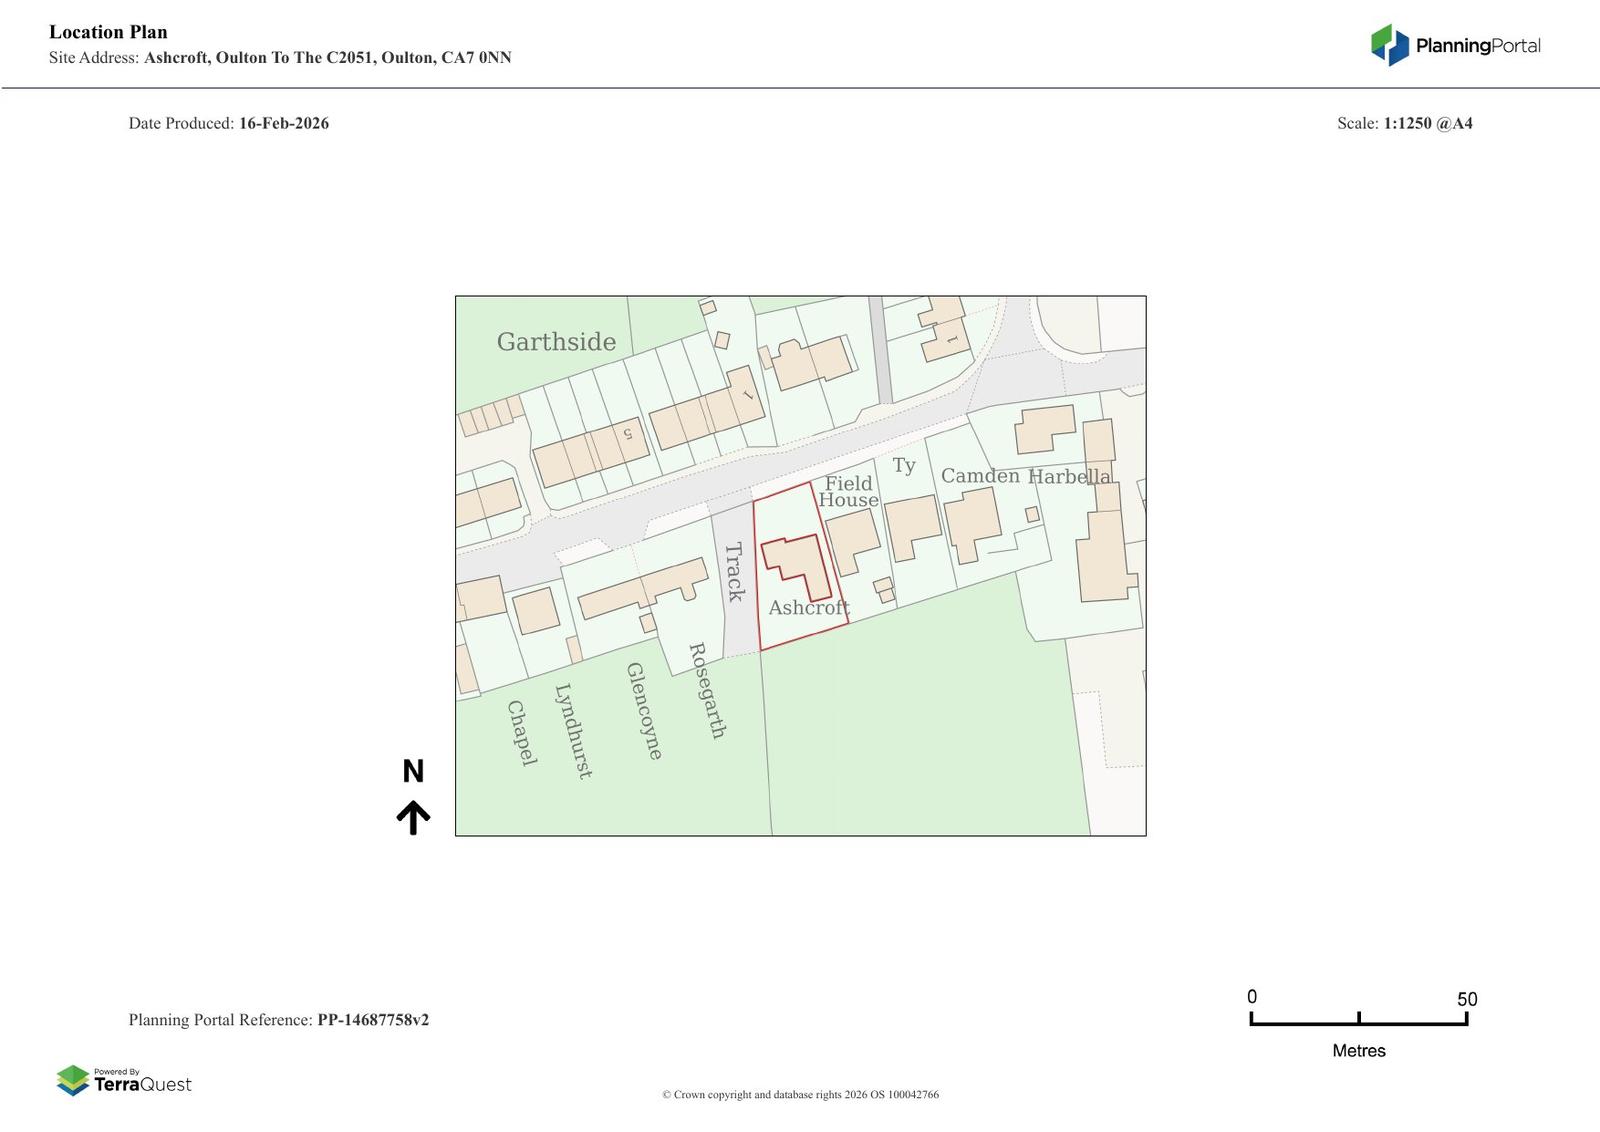1600x1132 pixels.
Task: Click the Camden property label
Action: click(x=980, y=476)
